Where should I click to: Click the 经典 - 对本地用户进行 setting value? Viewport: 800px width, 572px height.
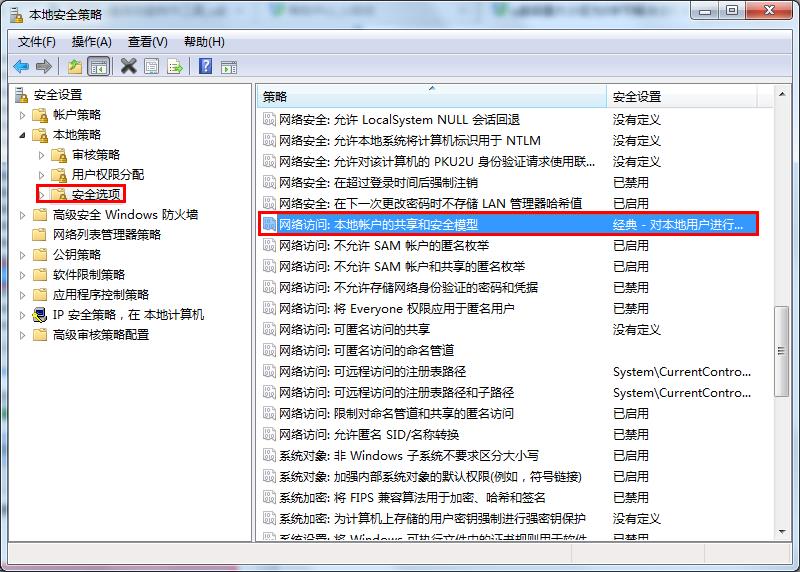[678, 224]
